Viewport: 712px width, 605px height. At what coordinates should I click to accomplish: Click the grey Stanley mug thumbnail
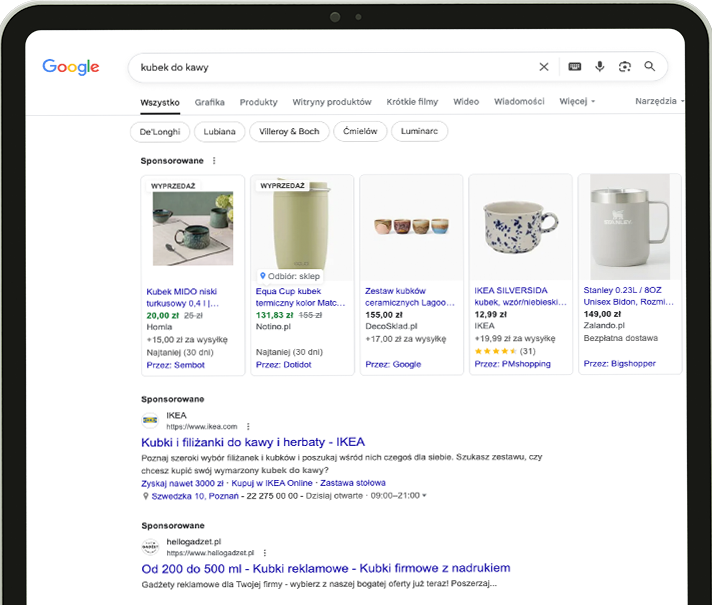pos(630,227)
